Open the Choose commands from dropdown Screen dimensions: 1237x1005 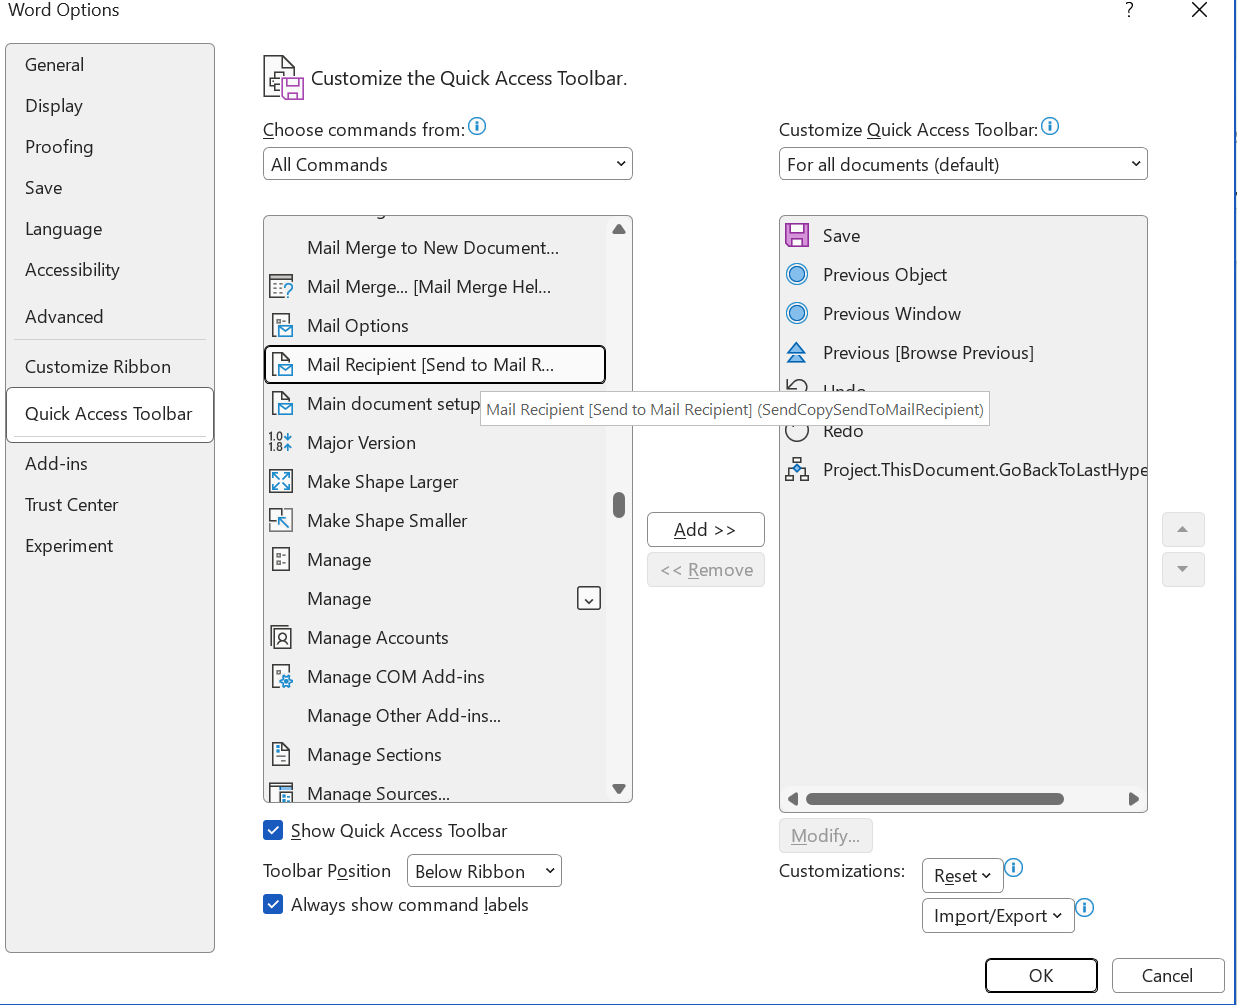point(448,164)
